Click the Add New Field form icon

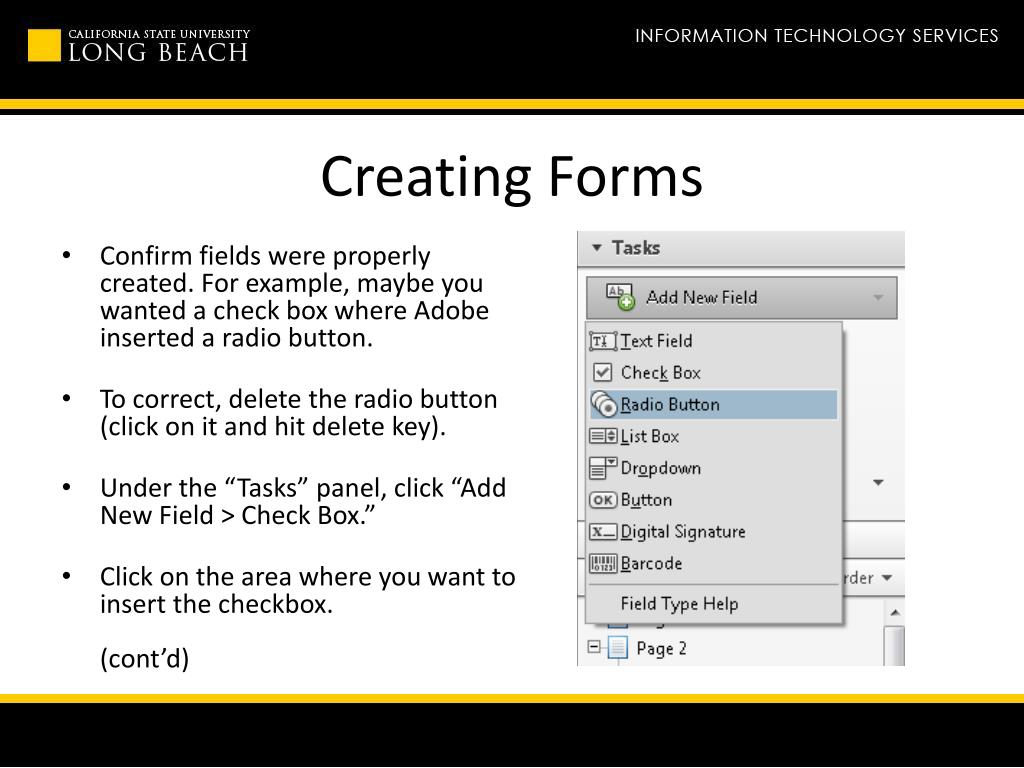pyautogui.click(x=620, y=296)
